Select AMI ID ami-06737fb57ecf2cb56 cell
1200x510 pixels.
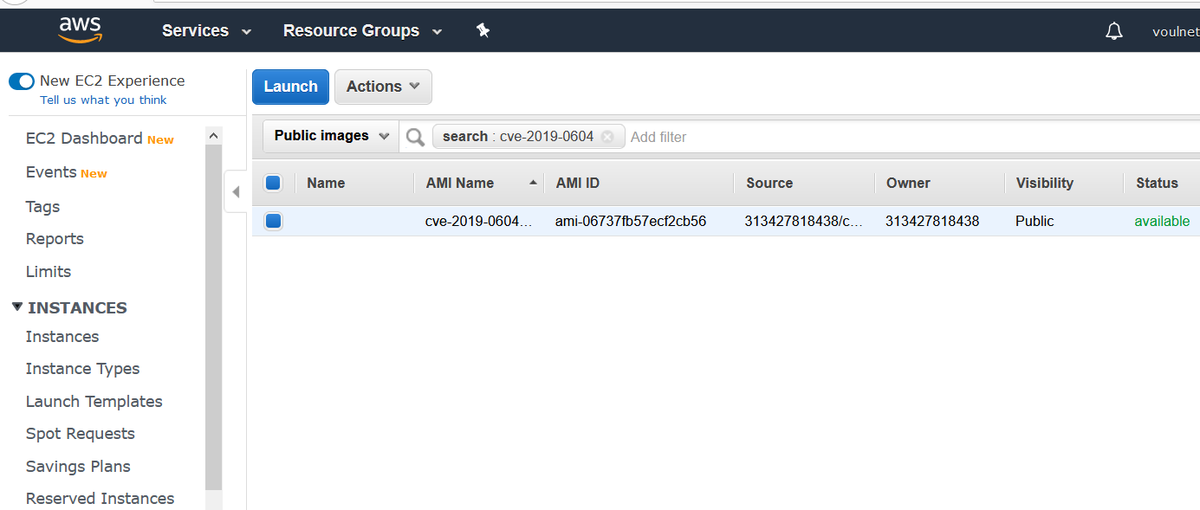pyautogui.click(x=630, y=221)
